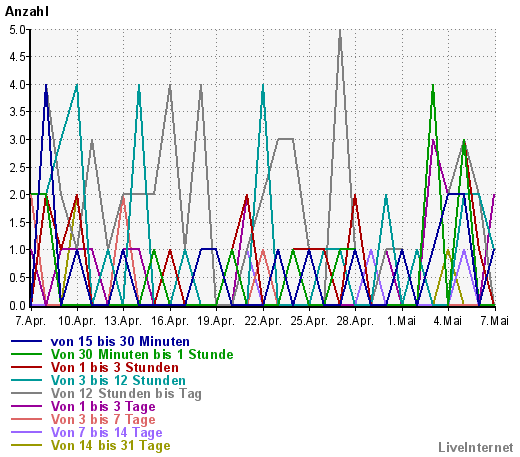
Task: Click green line swatch for 30 Minuten bis 1 Stunde
Action: [x=27, y=354]
